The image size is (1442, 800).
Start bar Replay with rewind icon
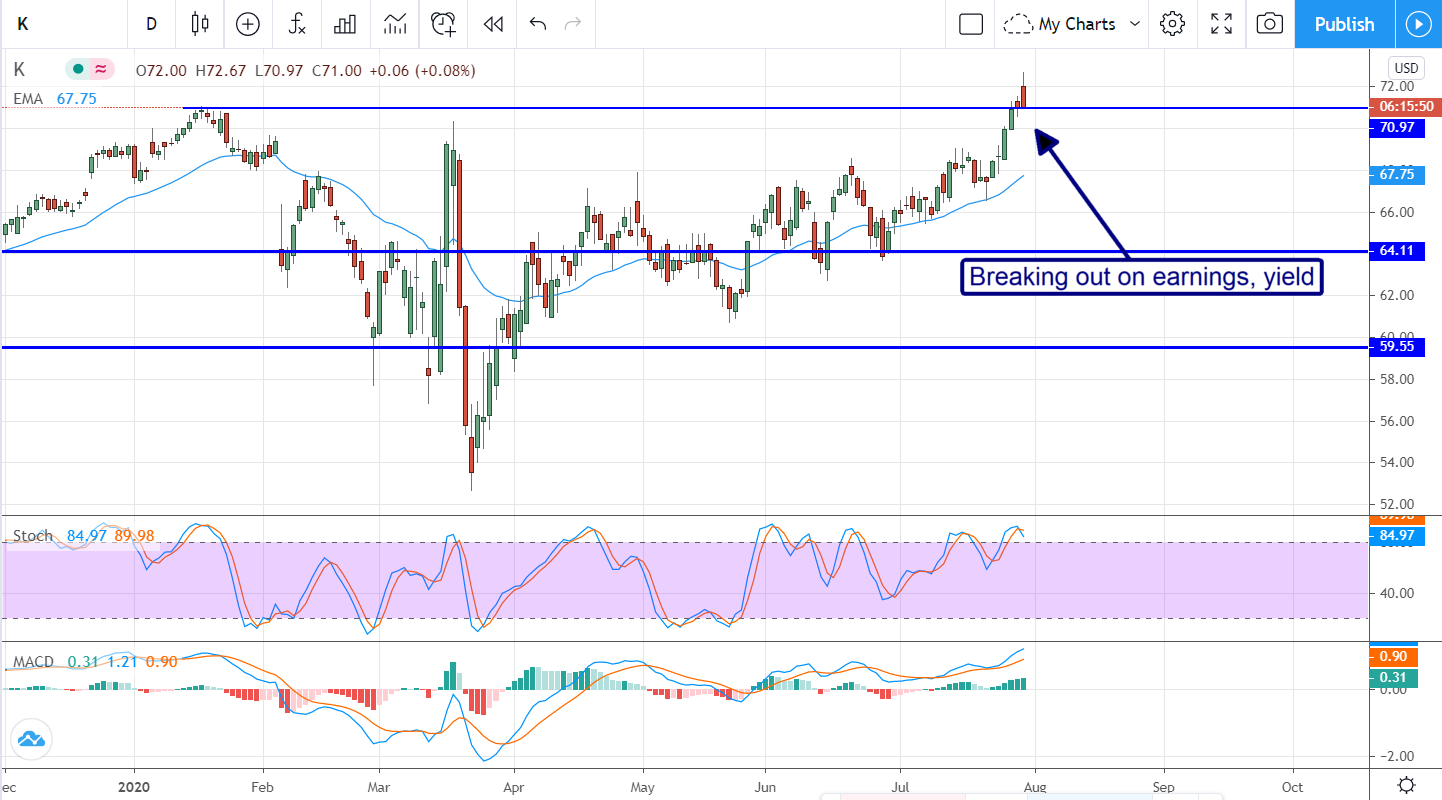[492, 24]
